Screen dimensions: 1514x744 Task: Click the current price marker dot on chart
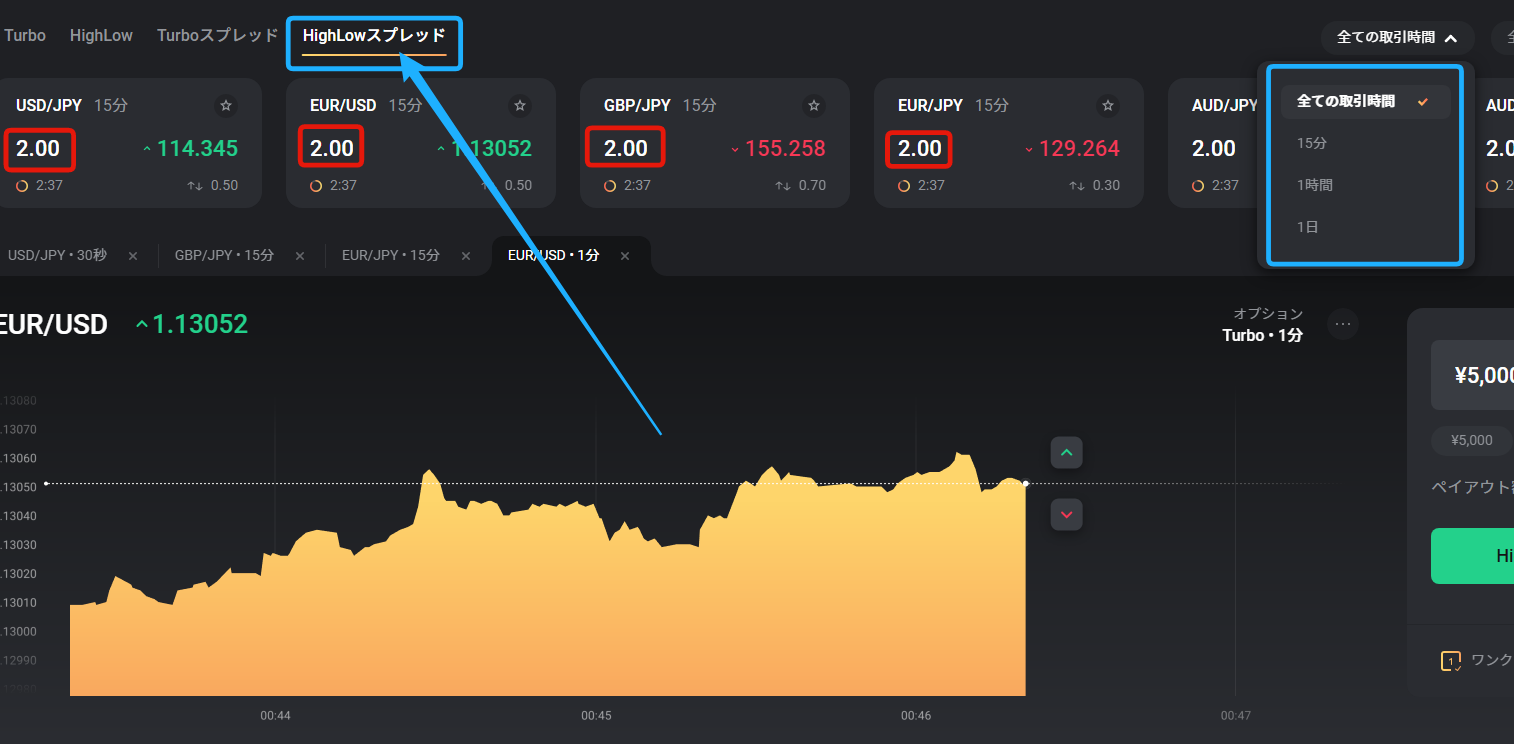point(1026,484)
